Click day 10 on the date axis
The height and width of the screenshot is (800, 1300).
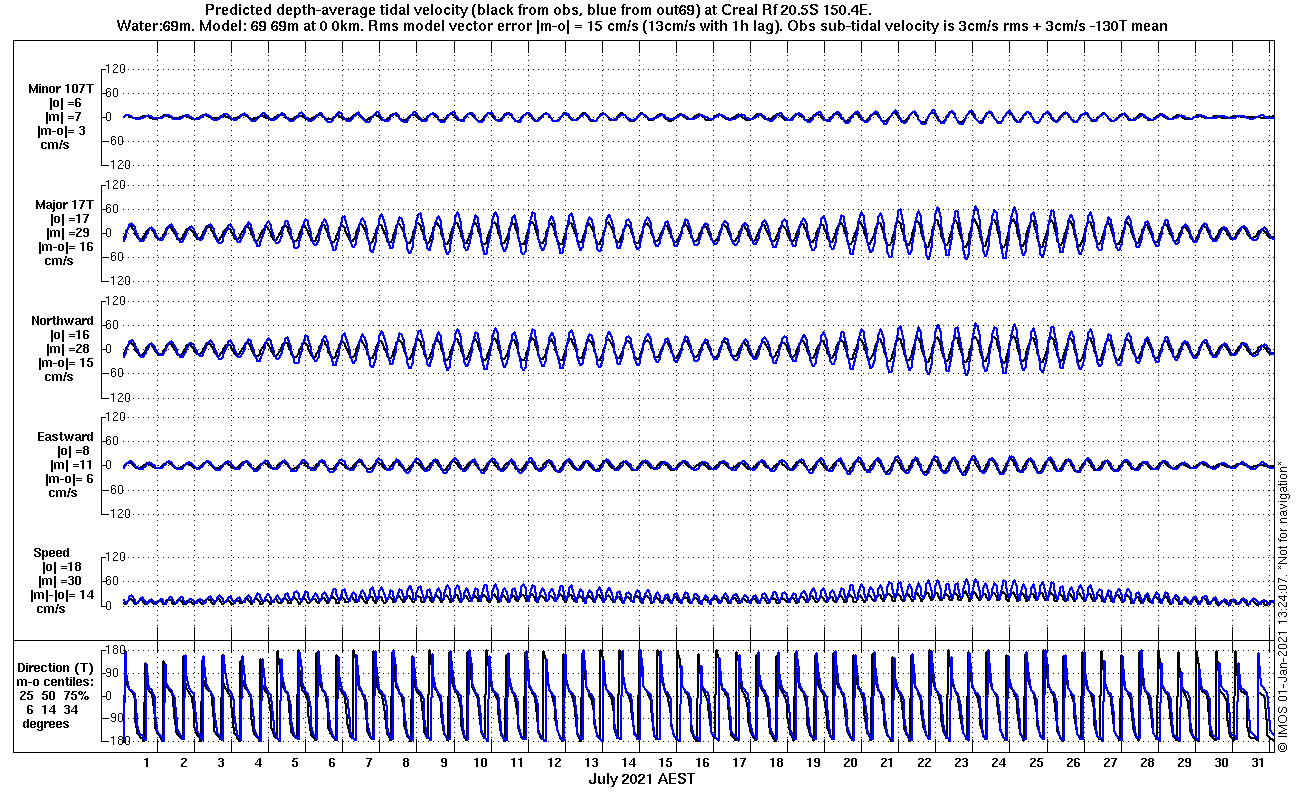click(x=480, y=763)
